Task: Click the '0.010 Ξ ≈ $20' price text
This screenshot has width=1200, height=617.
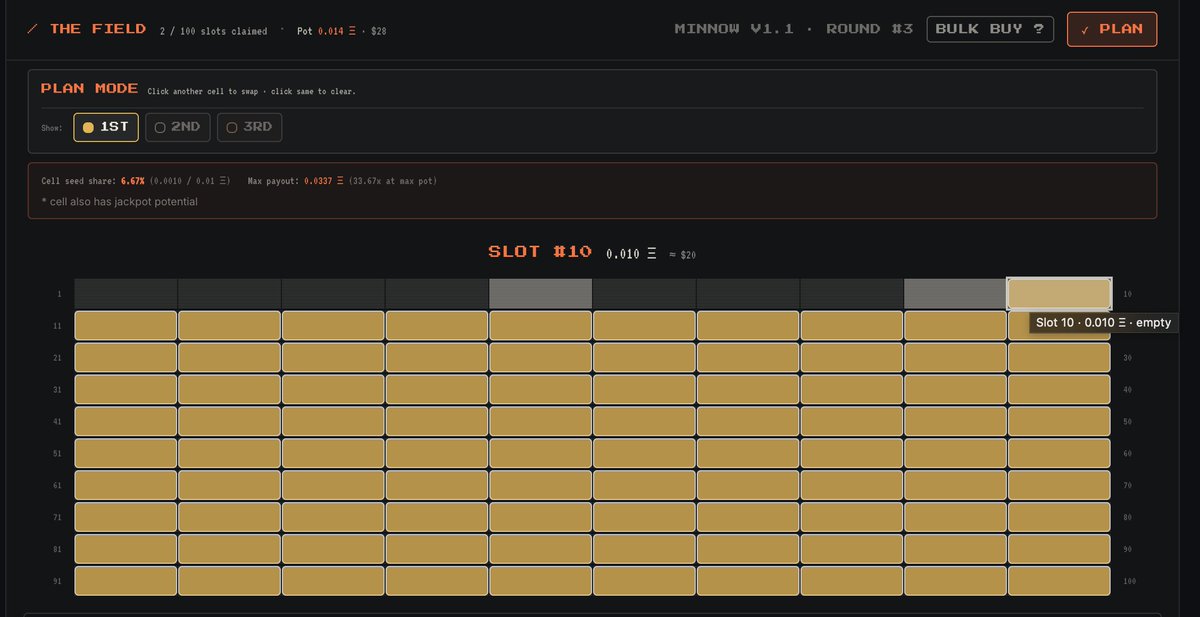Action: coord(651,255)
